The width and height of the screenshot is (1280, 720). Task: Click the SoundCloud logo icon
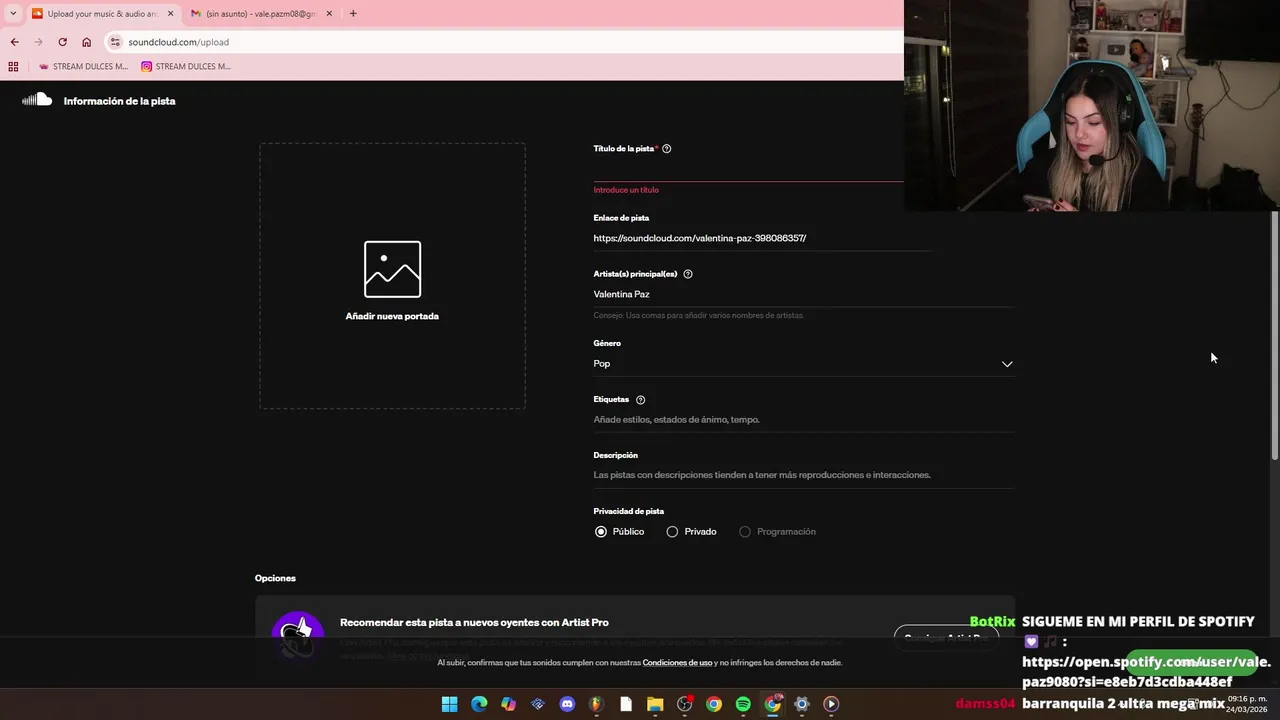[x=37, y=99]
